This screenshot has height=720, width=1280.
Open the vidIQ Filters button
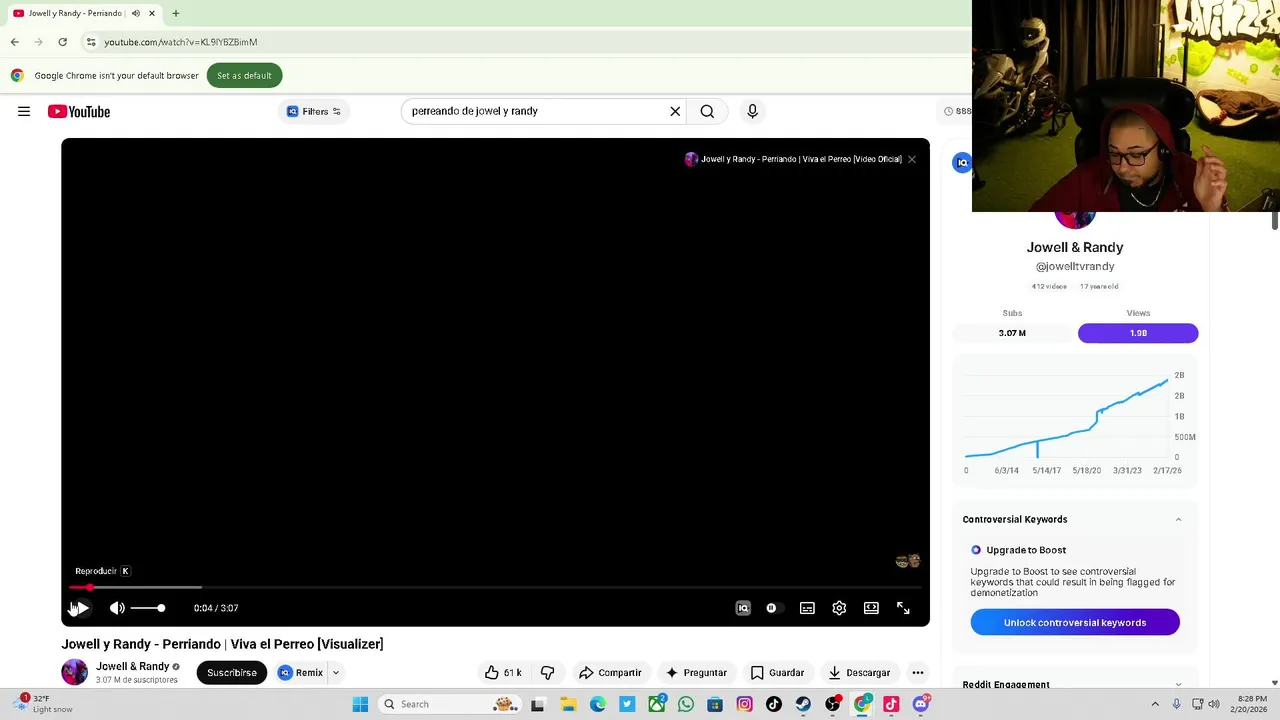click(x=314, y=111)
